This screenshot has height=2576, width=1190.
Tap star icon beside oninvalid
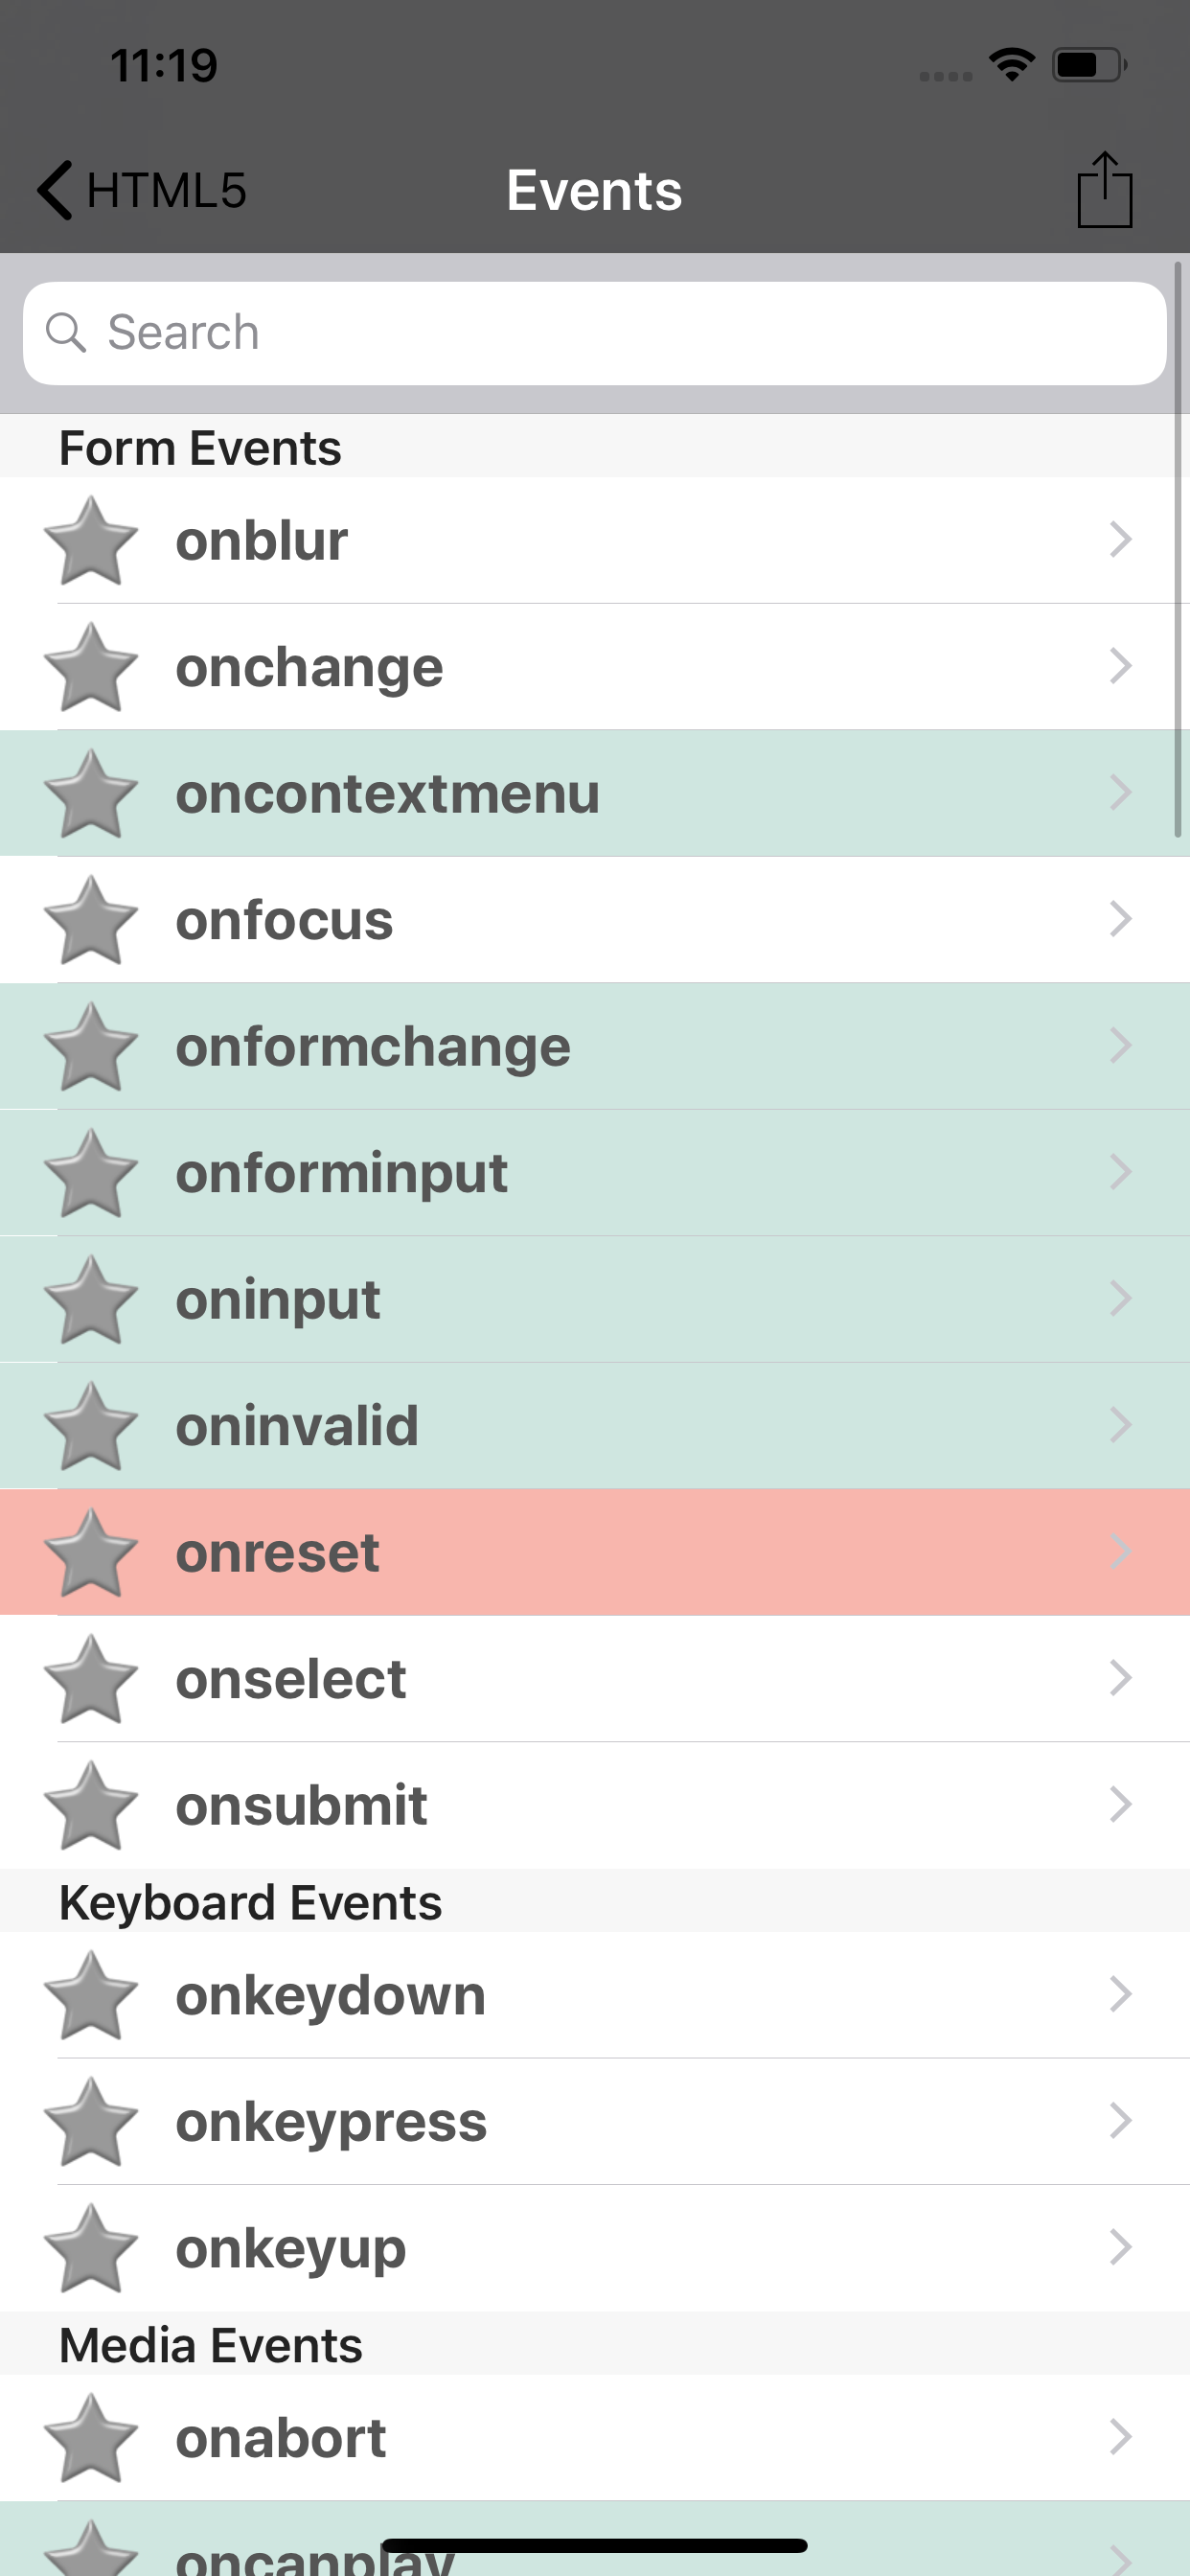coord(91,1426)
